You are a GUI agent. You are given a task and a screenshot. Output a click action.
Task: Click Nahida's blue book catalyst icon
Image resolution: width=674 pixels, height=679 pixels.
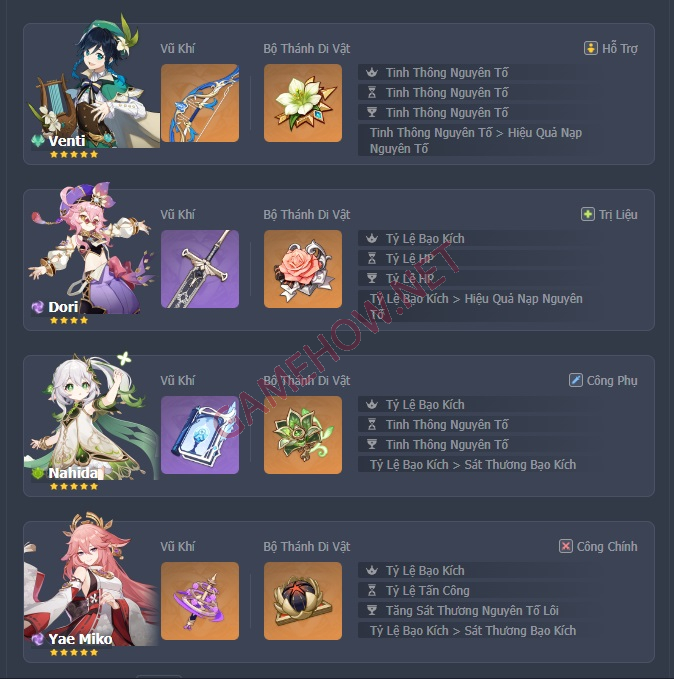click(x=200, y=435)
